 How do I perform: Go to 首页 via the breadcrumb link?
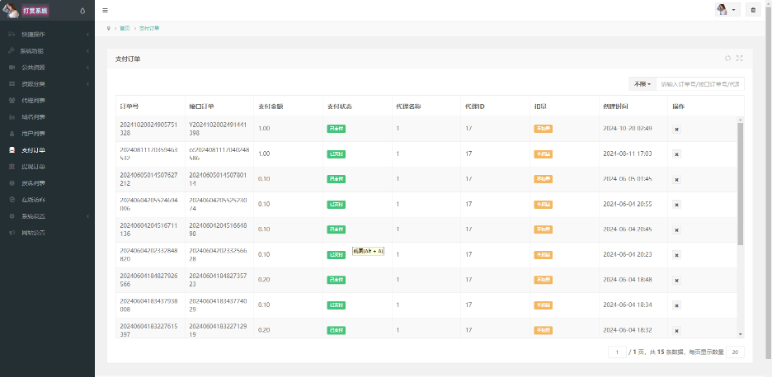[125, 28]
